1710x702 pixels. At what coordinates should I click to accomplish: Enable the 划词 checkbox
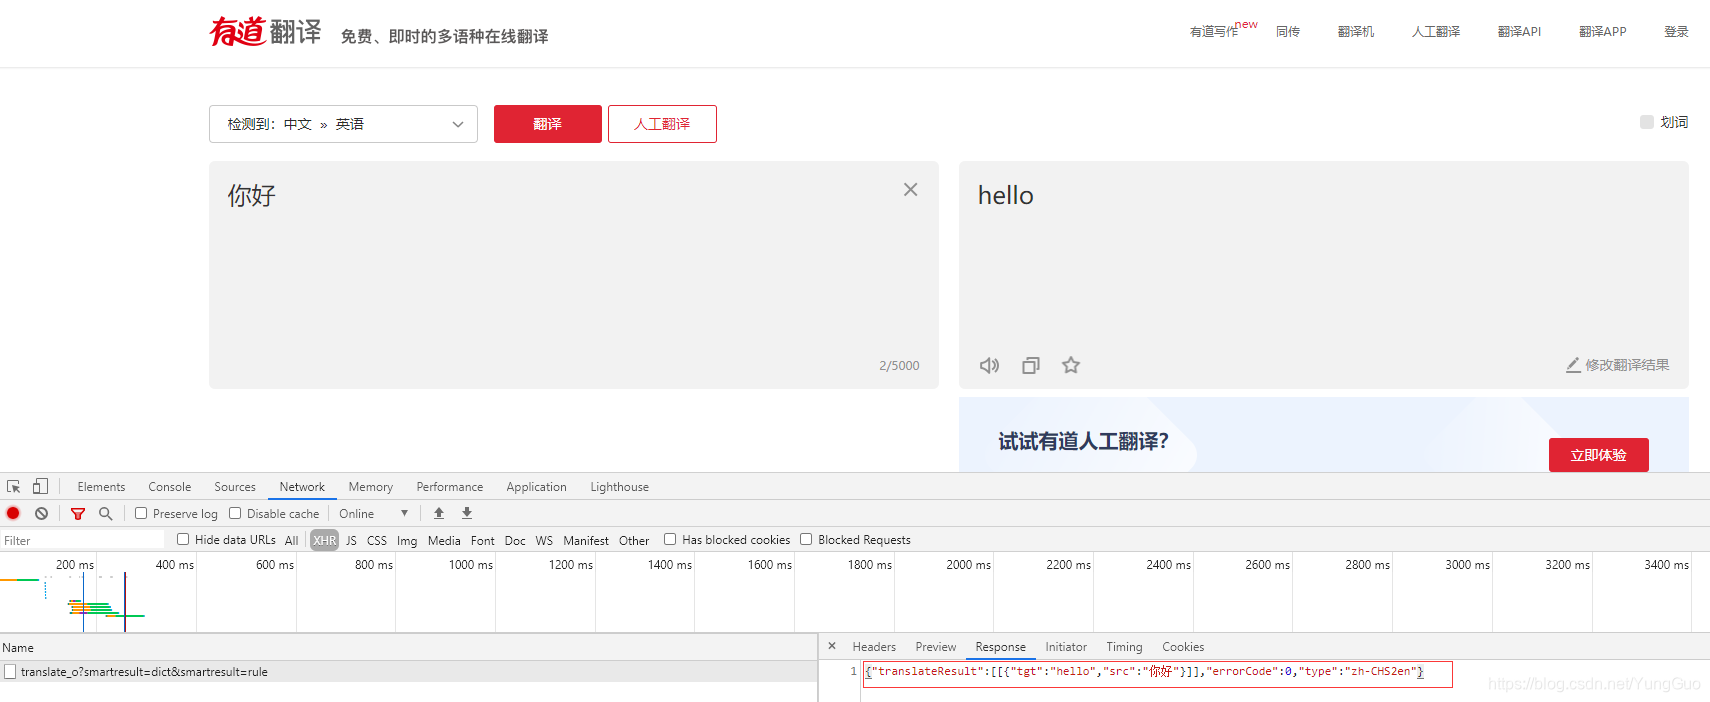[x=1647, y=122]
